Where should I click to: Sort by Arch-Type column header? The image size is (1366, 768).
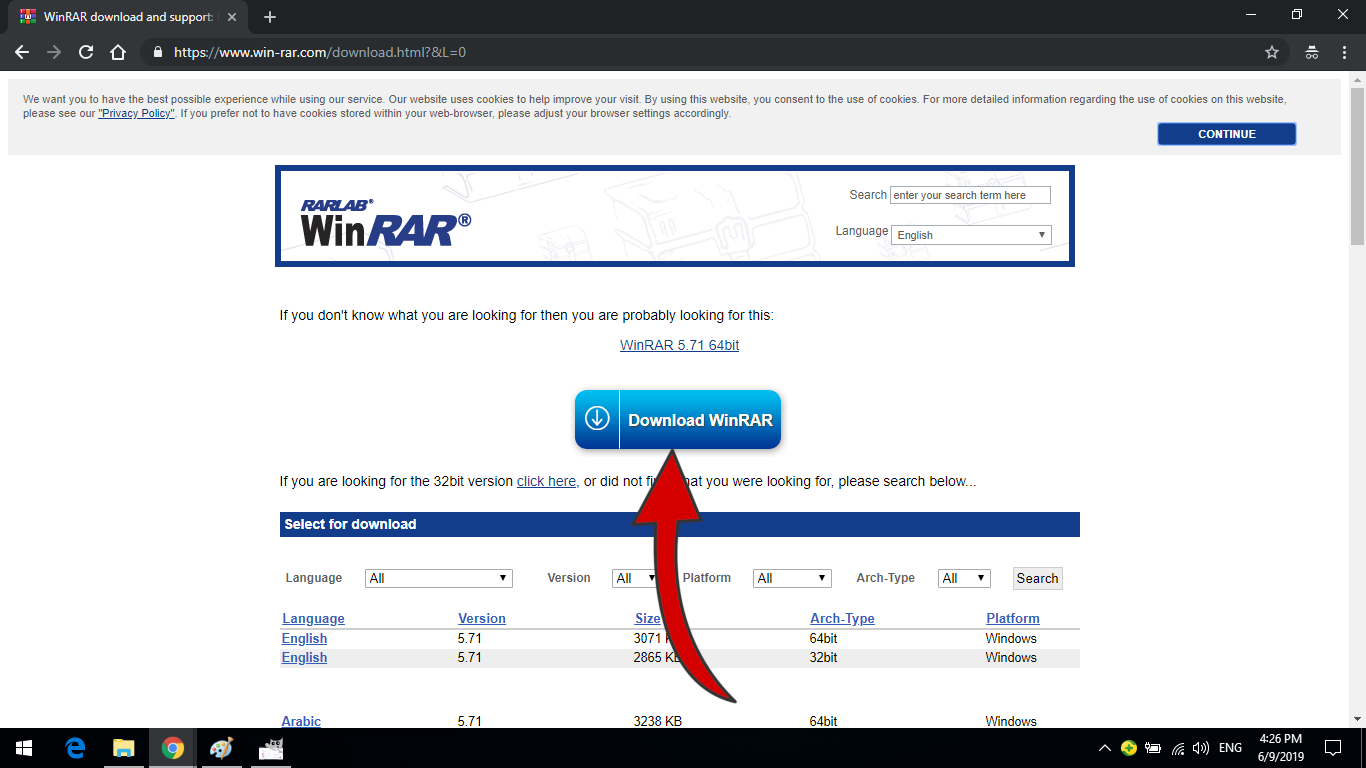pos(842,618)
